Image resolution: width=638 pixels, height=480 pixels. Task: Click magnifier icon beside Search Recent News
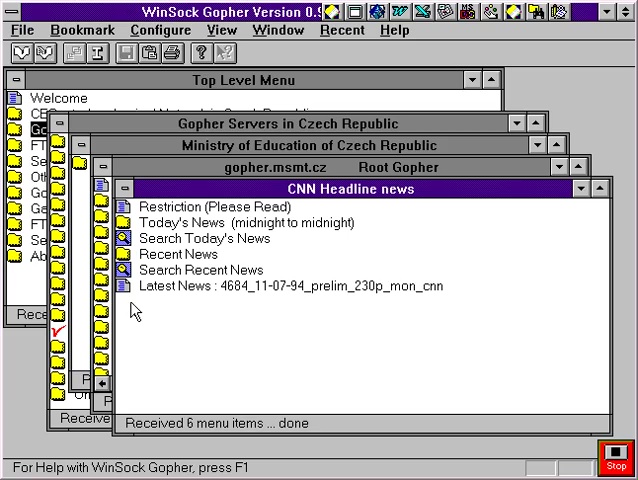pyautogui.click(x=123, y=270)
